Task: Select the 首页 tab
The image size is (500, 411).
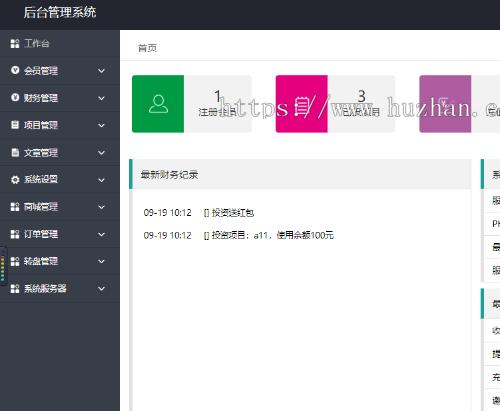Action: coord(147,48)
